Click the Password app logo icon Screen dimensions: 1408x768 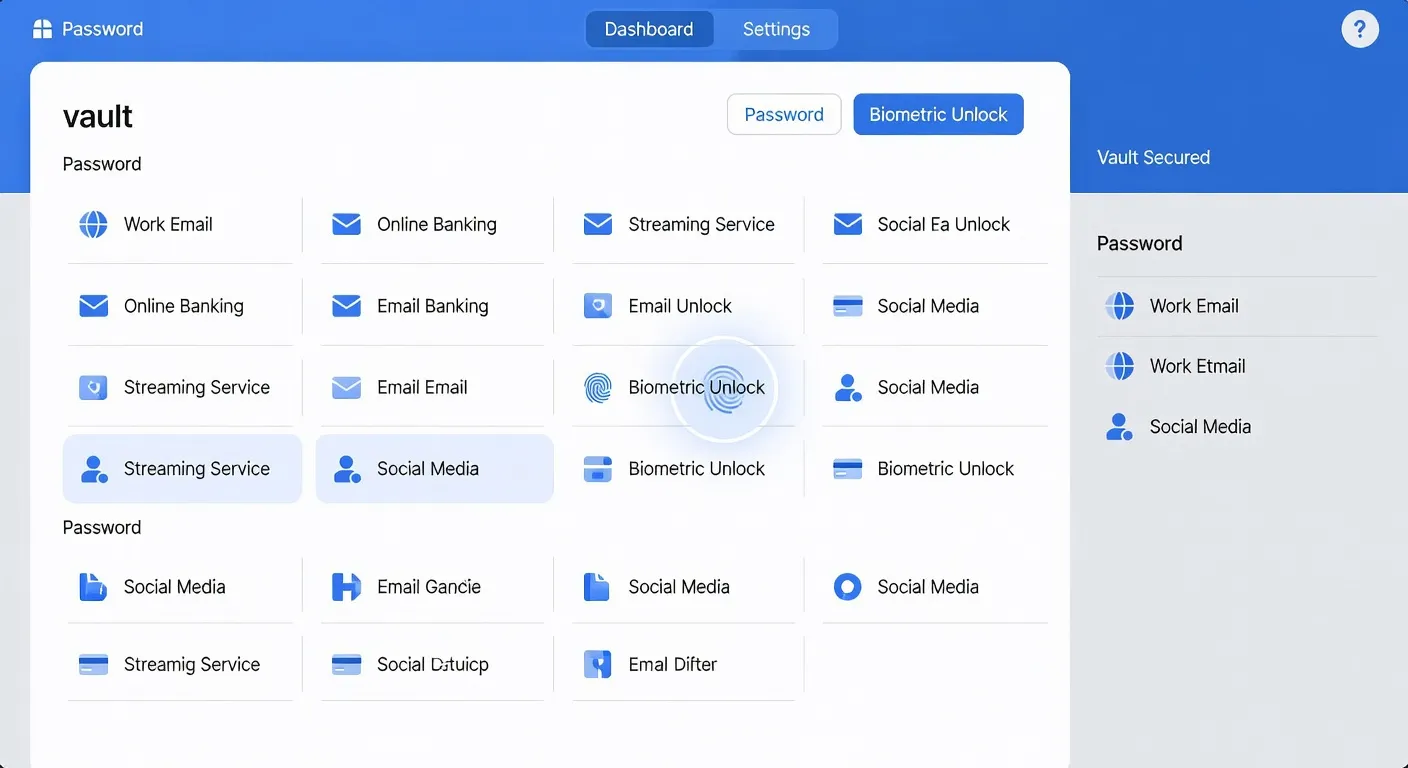click(x=42, y=29)
